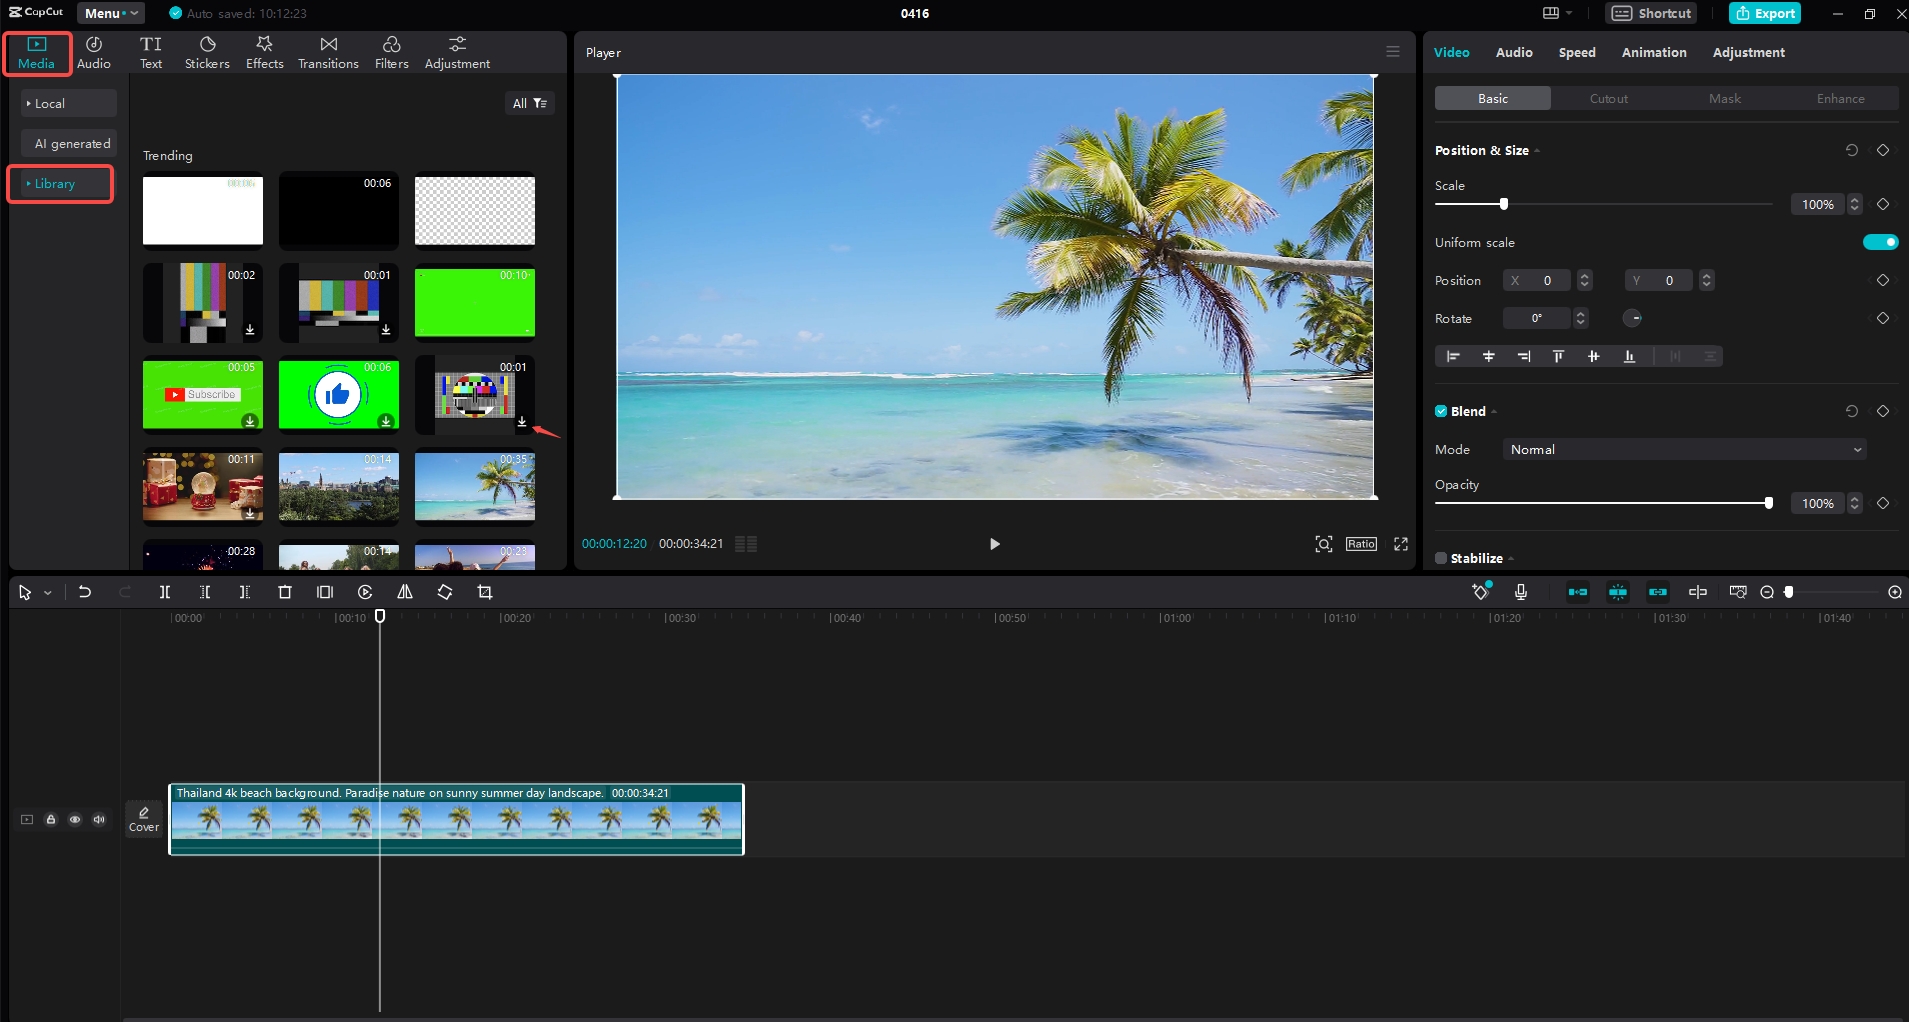The width and height of the screenshot is (1909, 1022).
Task: Uncheck the Blend option
Action: pyautogui.click(x=1441, y=411)
